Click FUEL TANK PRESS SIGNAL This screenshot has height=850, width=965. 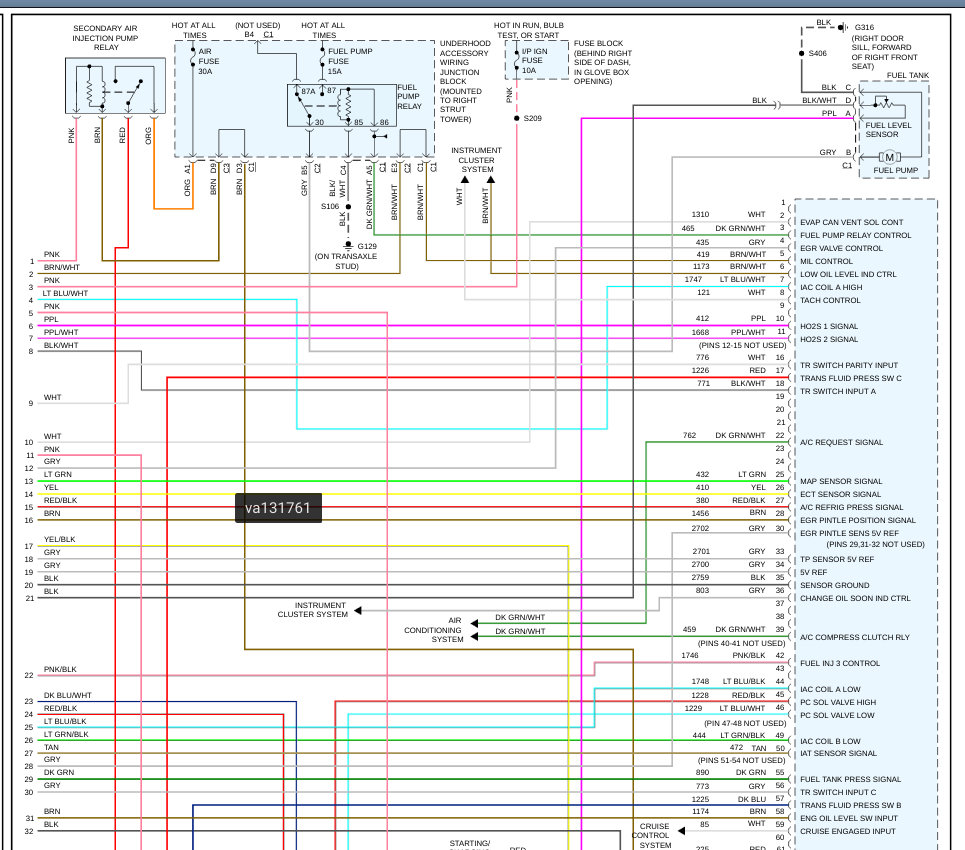[x=850, y=779]
